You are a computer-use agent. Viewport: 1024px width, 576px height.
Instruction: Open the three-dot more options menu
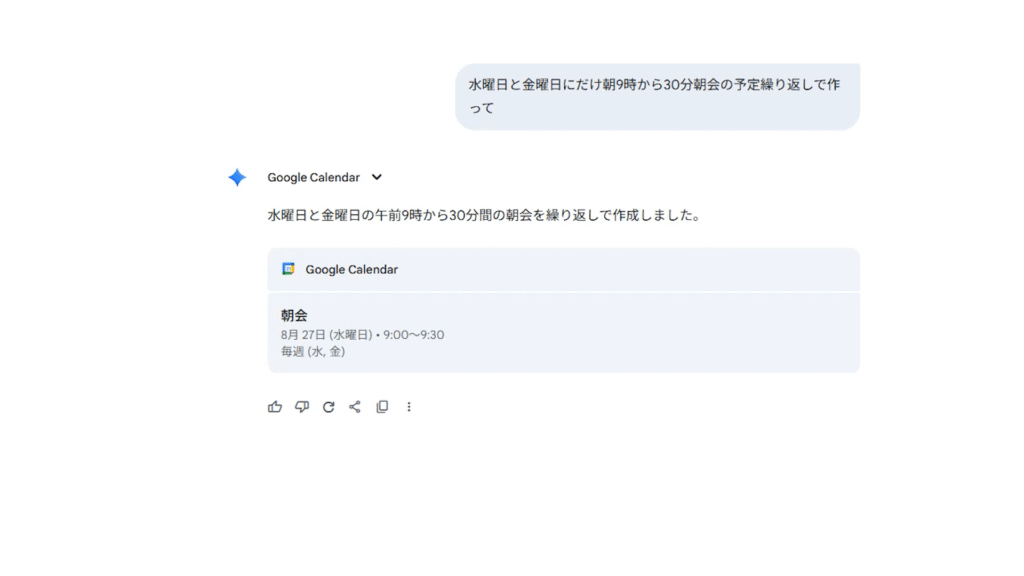coord(409,407)
